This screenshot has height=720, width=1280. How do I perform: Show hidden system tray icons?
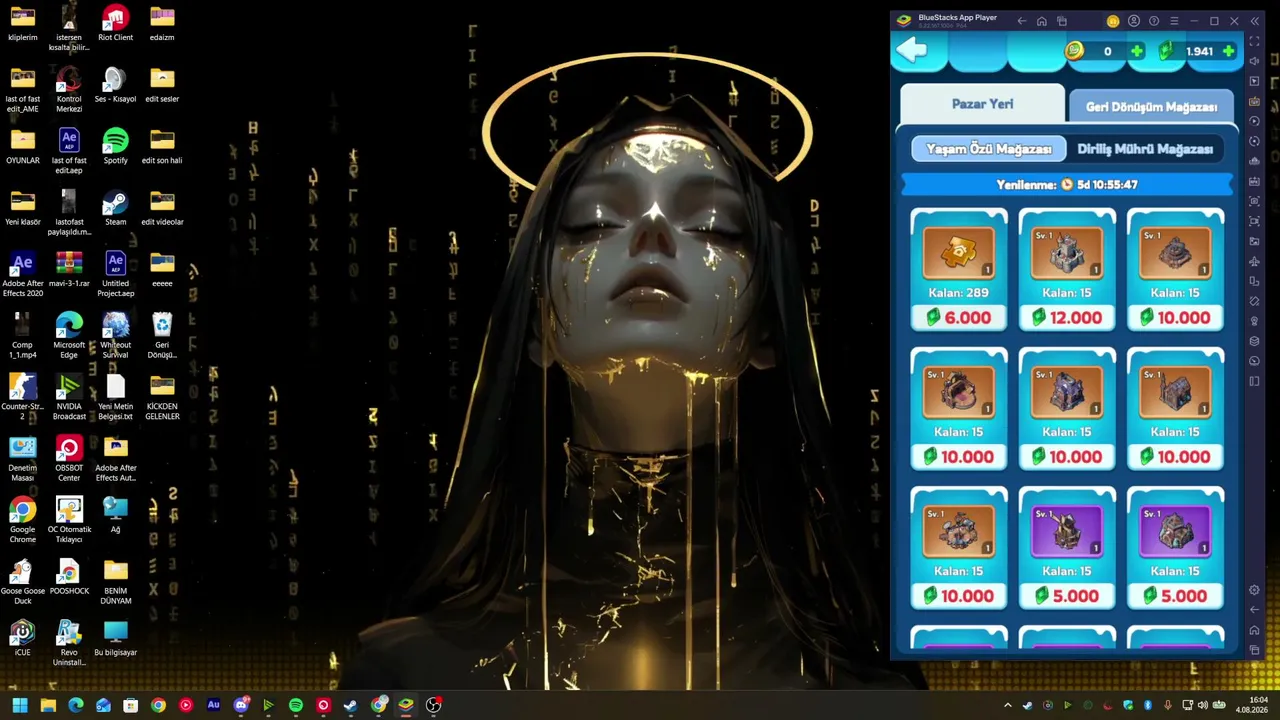point(1007,705)
